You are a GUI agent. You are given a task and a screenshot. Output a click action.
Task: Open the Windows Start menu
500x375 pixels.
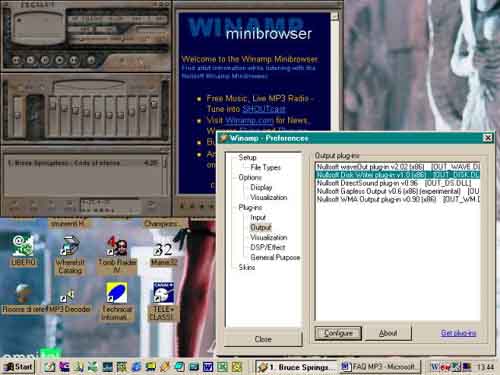tap(19, 367)
